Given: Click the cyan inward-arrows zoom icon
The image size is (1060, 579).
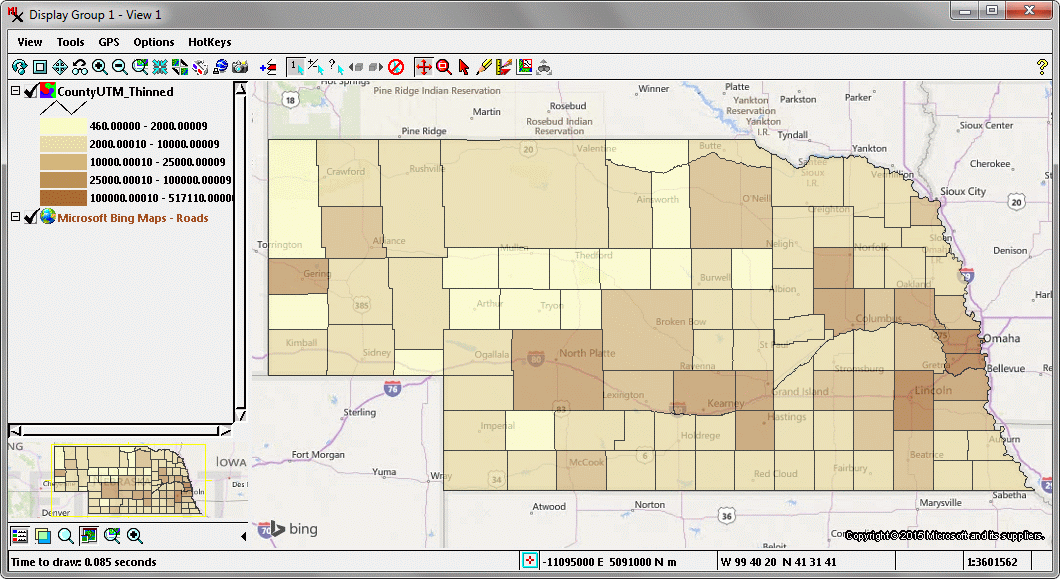Looking at the screenshot, I should 160,67.
